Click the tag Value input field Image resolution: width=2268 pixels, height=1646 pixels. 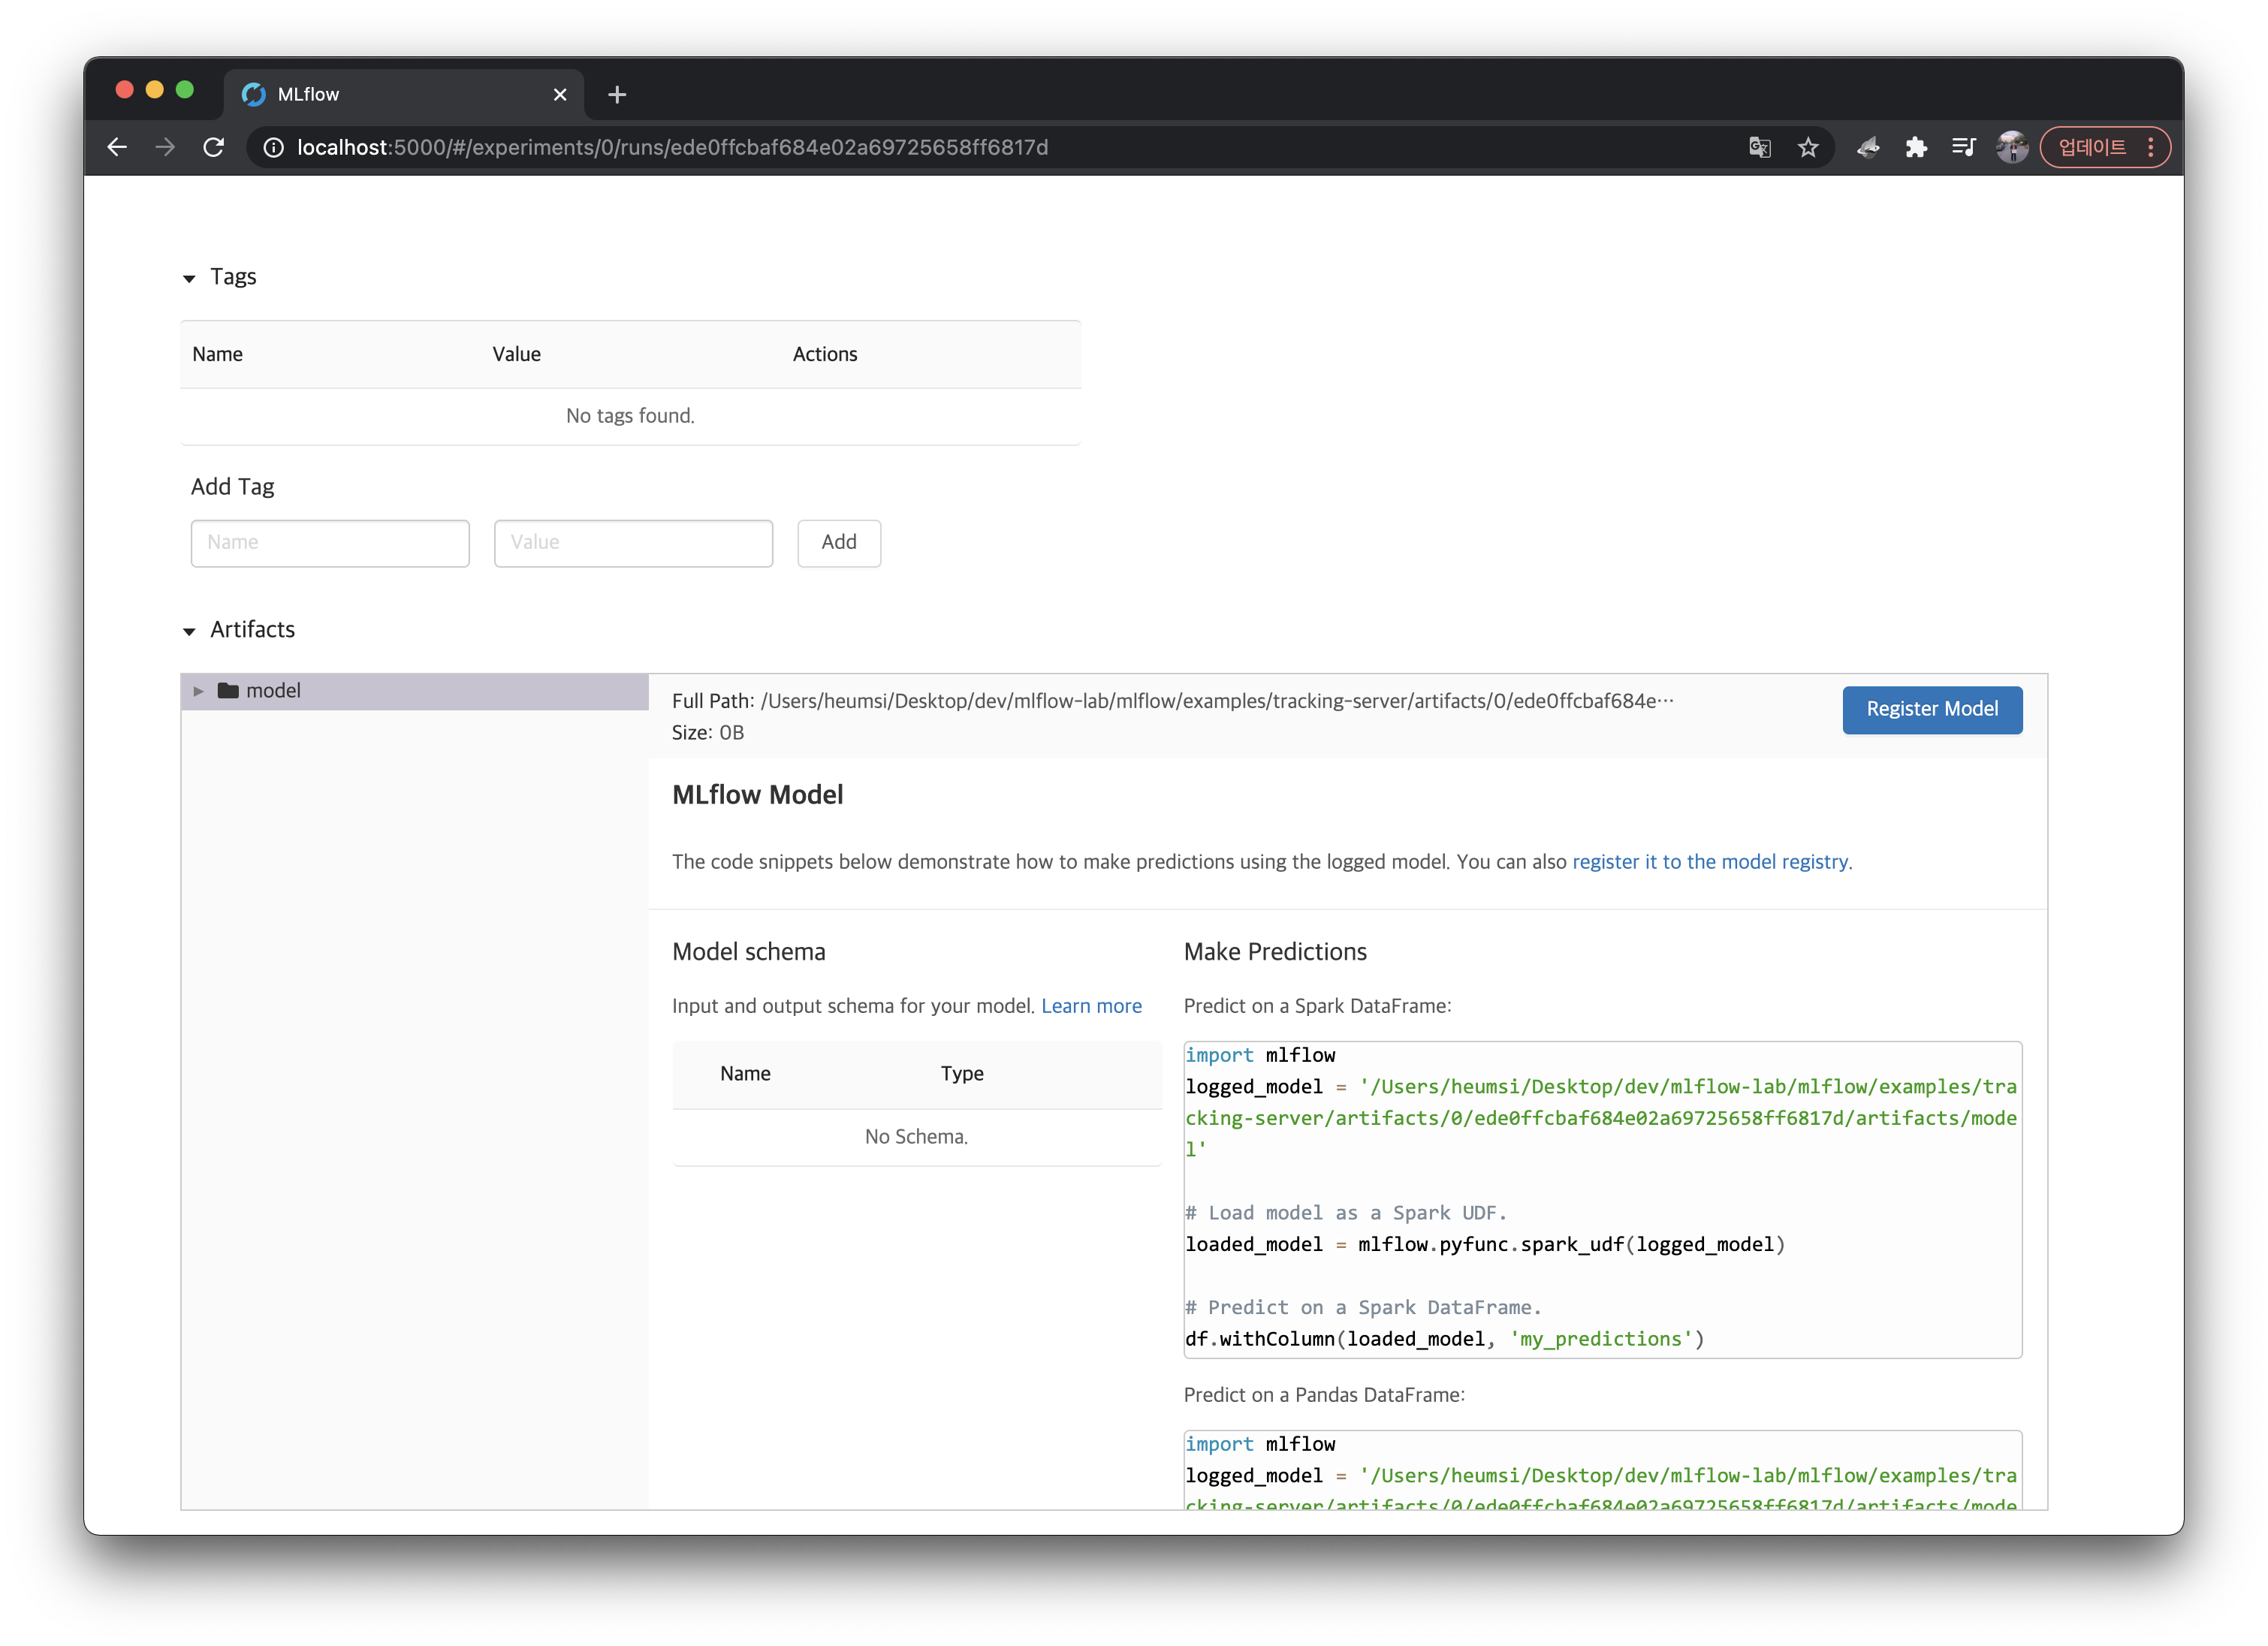click(x=633, y=542)
